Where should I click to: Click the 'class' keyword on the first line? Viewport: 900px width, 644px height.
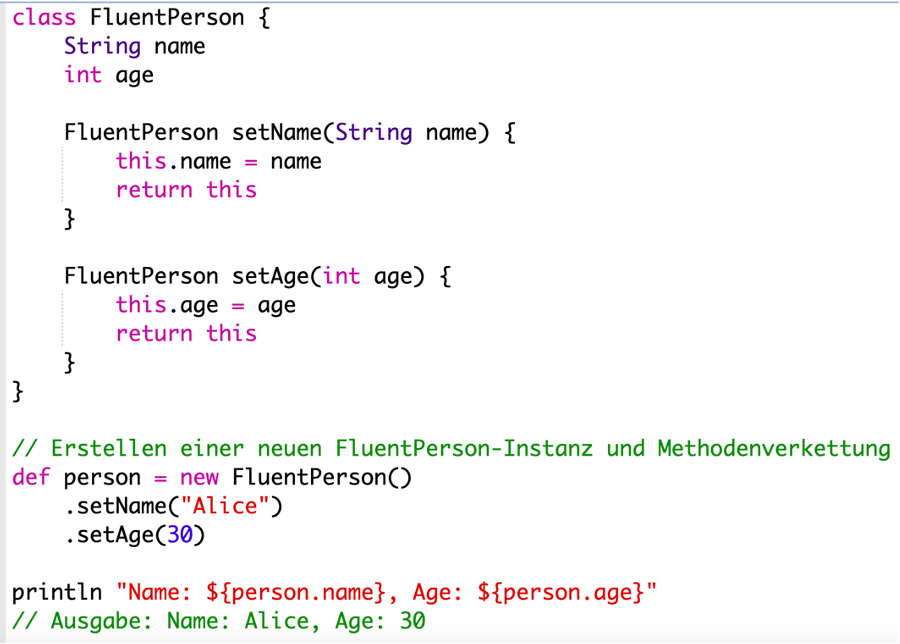pos(43,17)
